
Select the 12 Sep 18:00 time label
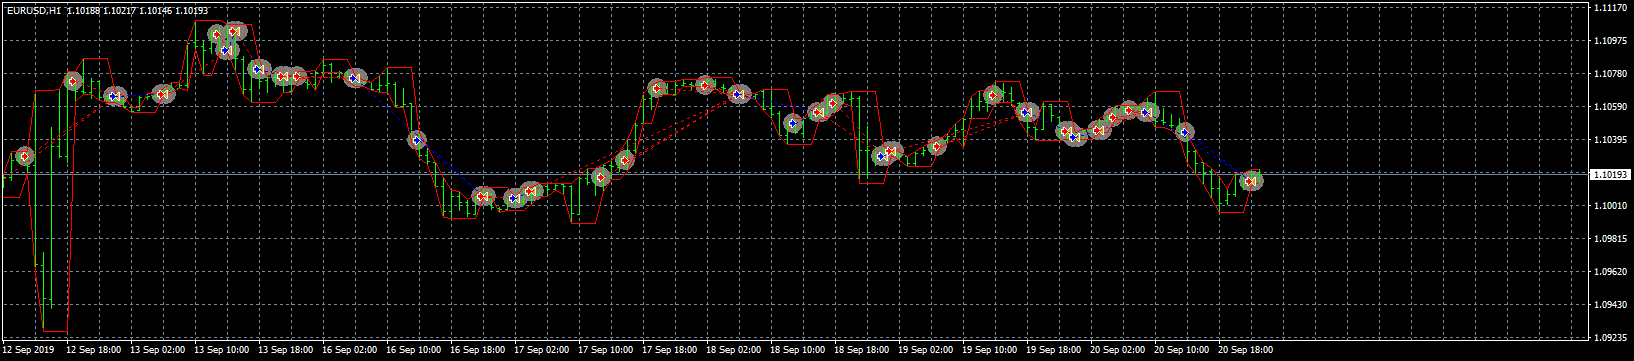point(94,351)
